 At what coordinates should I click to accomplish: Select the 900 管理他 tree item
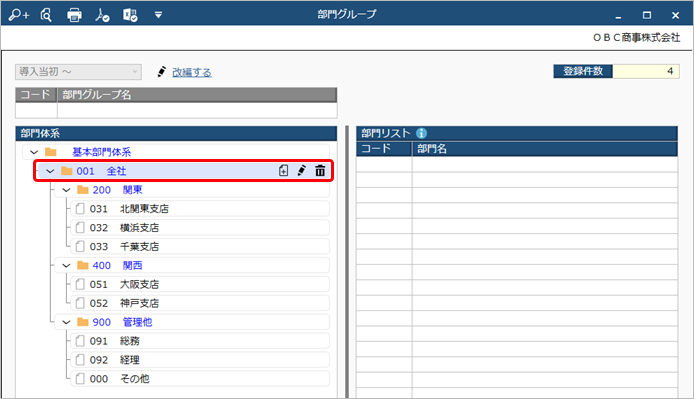[x=192, y=322]
